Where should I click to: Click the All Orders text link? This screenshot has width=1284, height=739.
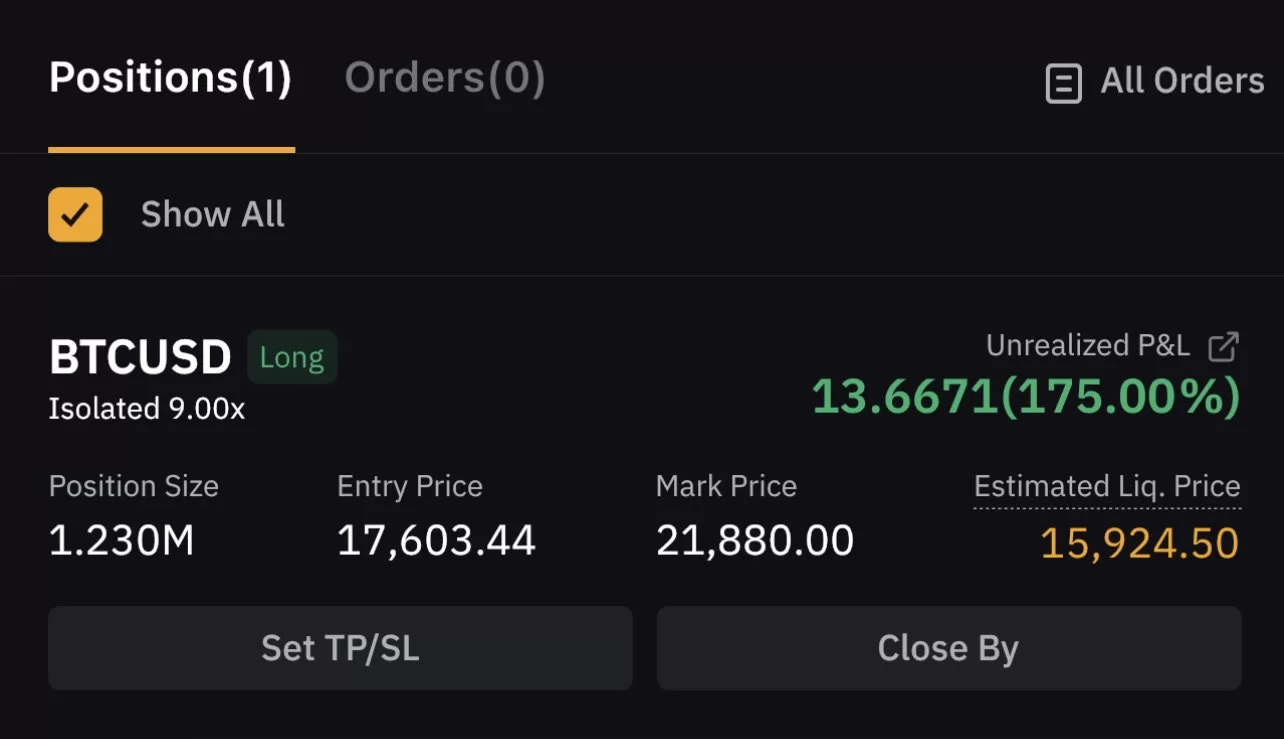click(x=1182, y=81)
